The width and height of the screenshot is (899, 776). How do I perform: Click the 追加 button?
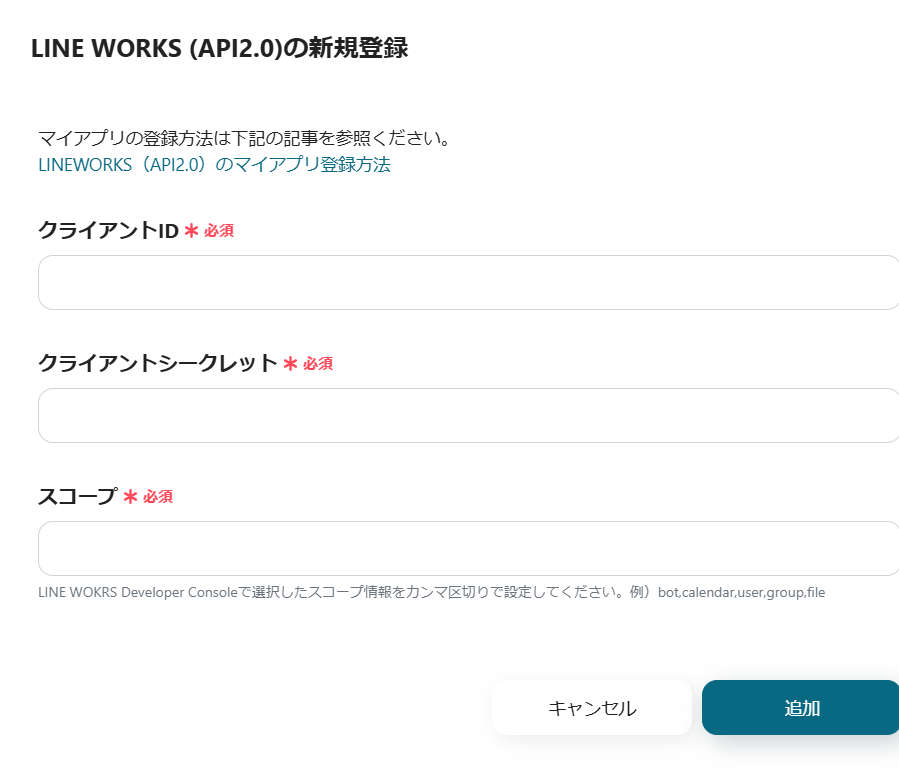[x=801, y=708]
